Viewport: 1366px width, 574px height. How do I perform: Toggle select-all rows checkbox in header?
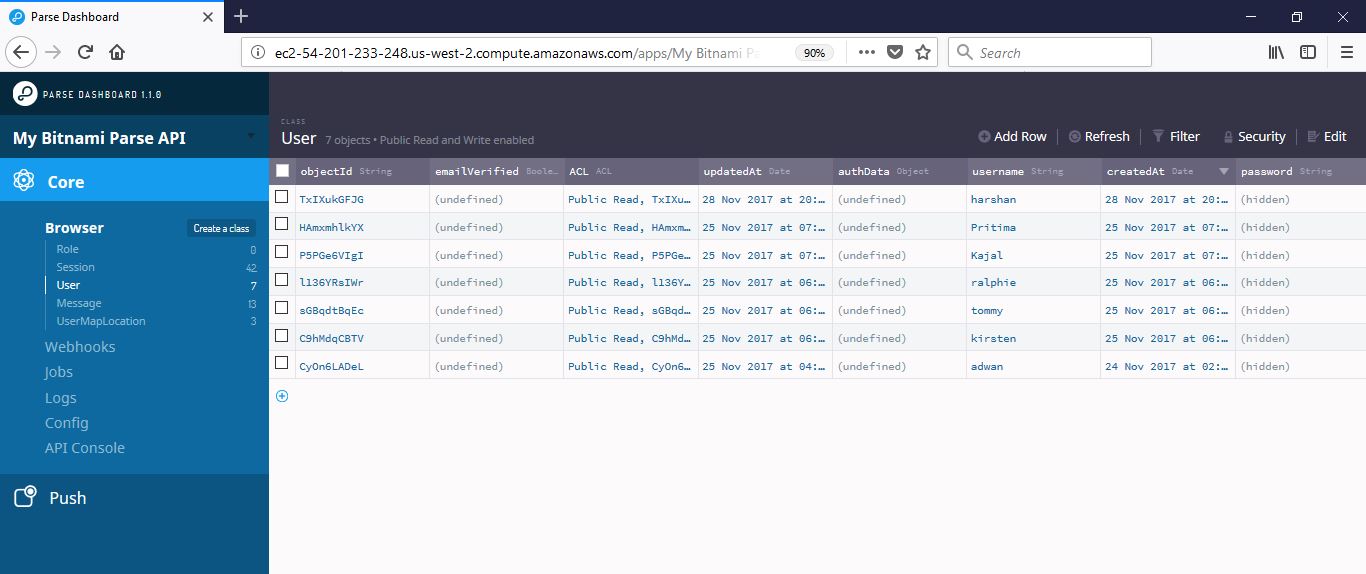282,171
